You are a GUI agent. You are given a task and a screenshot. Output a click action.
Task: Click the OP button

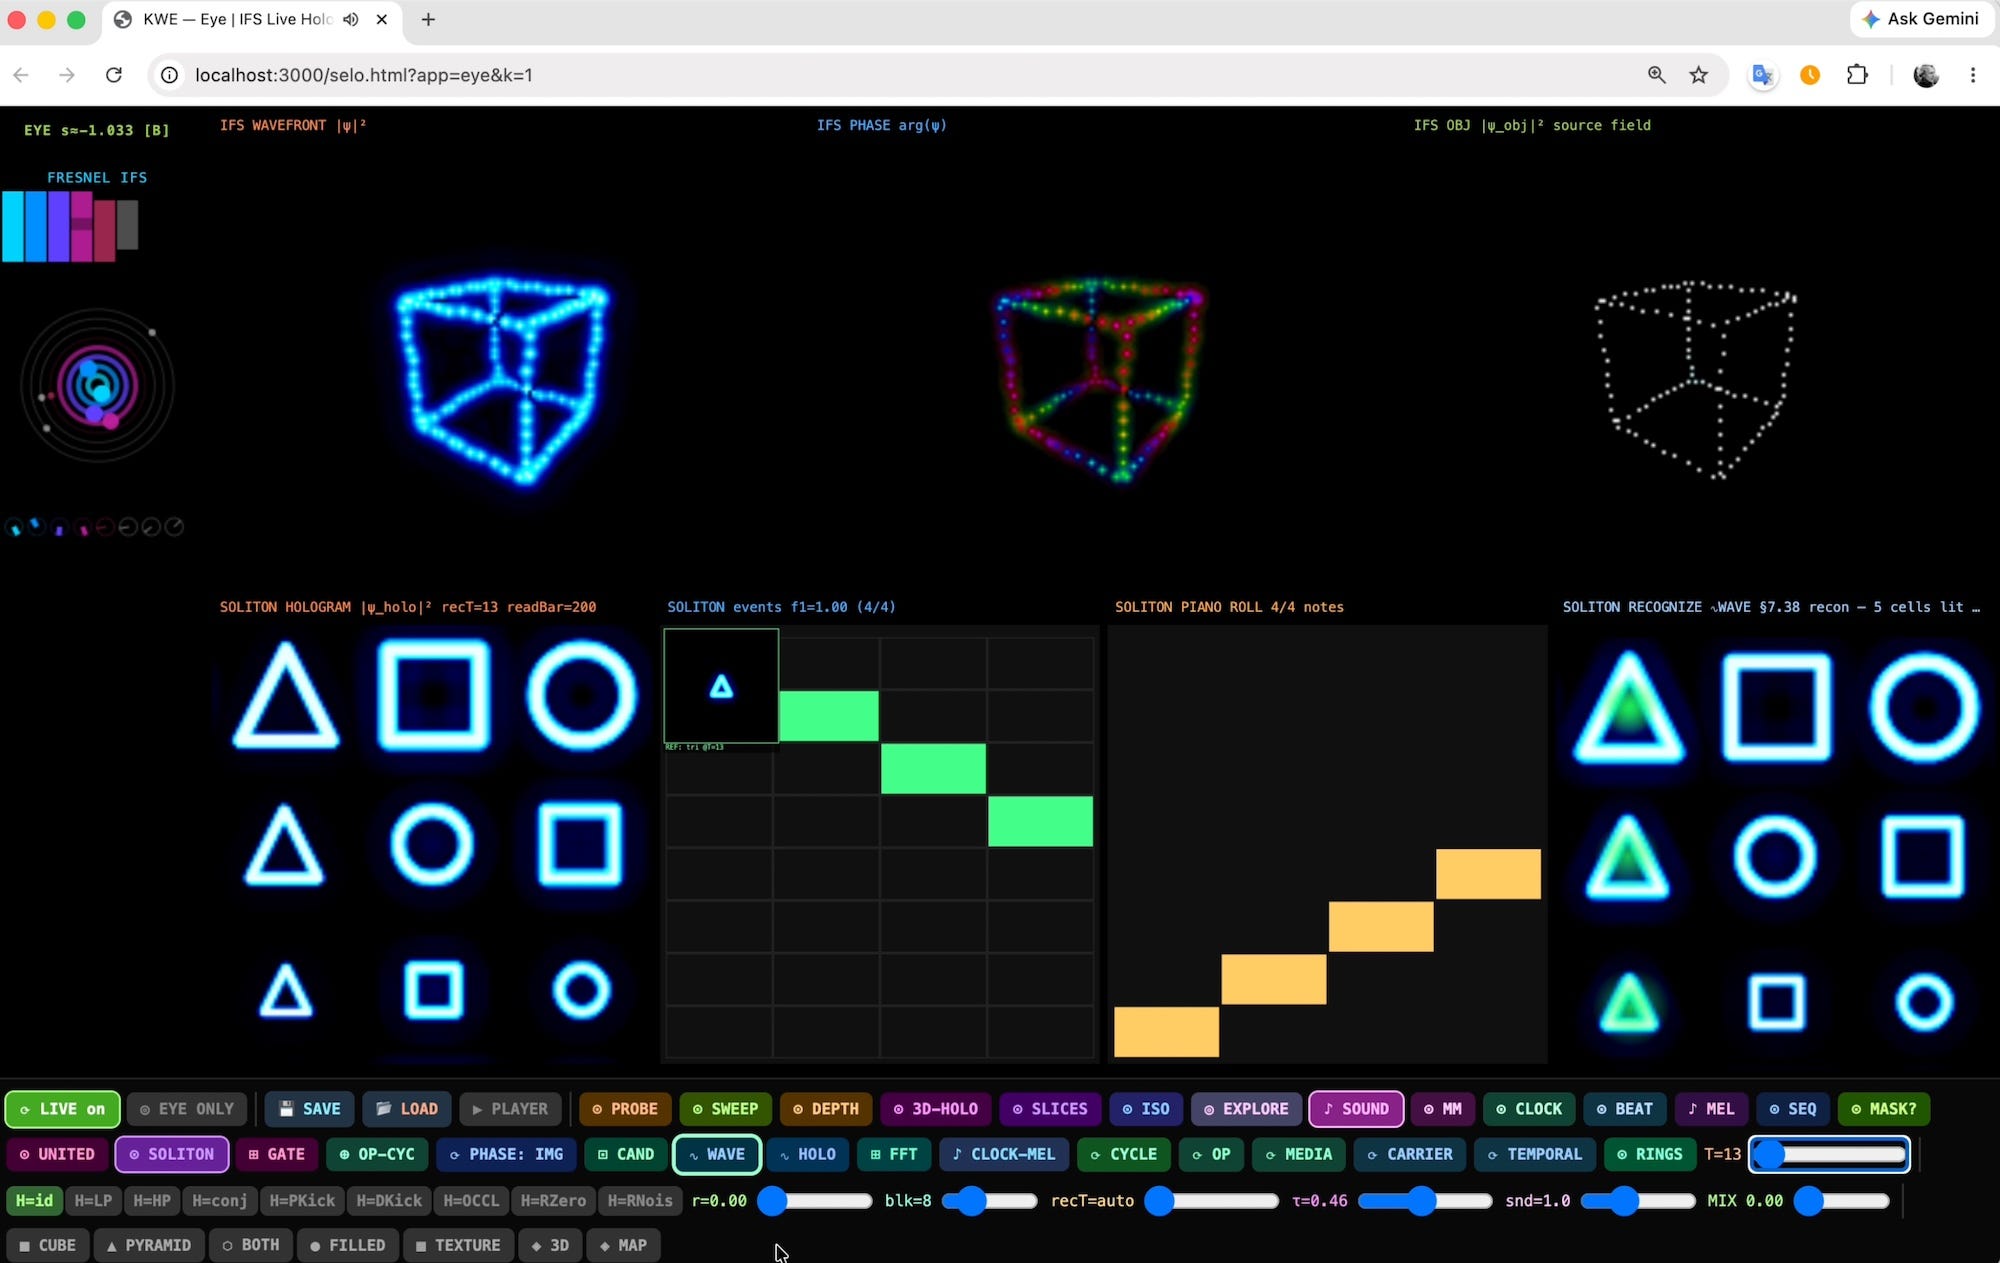coord(1211,1154)
